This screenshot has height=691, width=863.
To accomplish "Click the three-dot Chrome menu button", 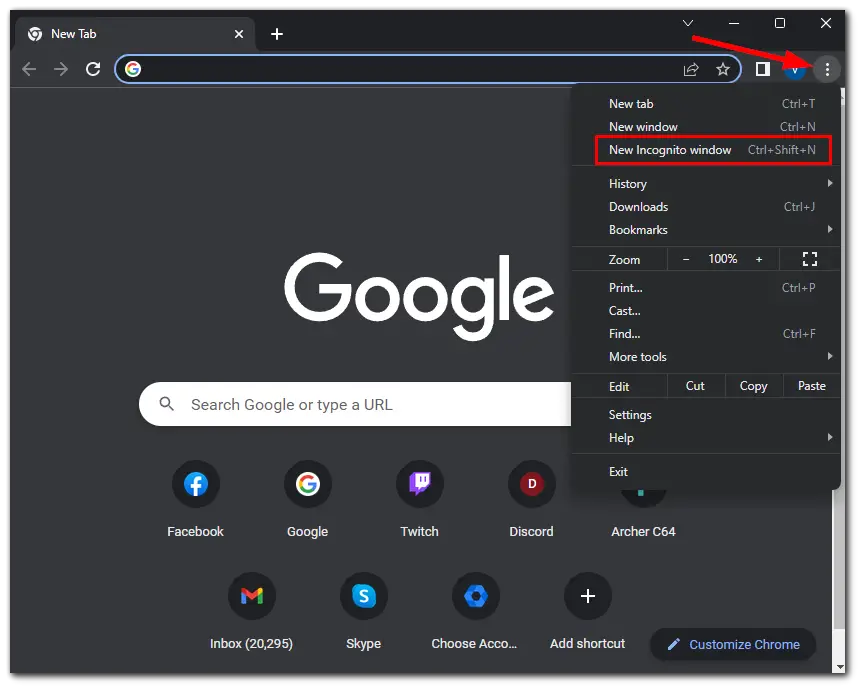I will pyautogui.click(x=827, y=69).
